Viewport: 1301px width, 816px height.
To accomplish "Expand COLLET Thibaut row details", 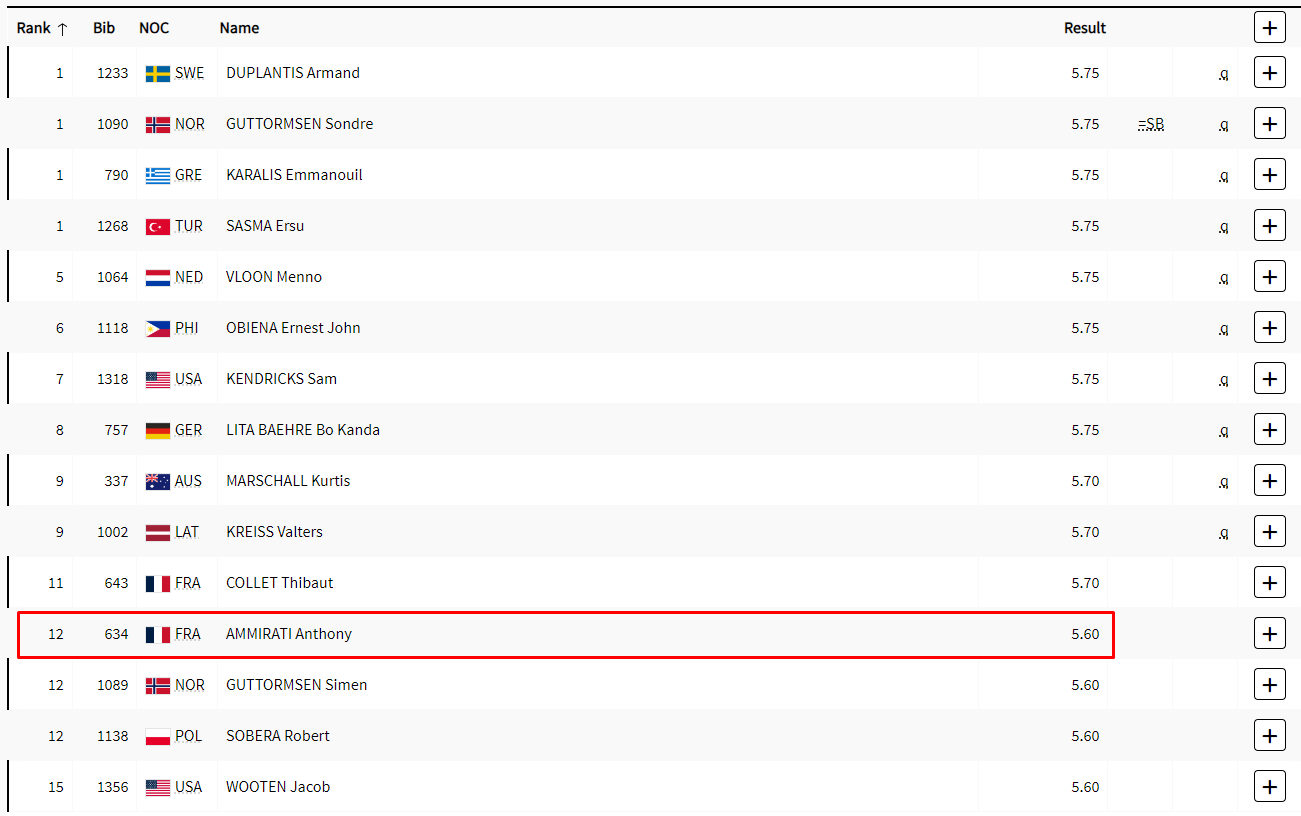I will coord(1269,583).
